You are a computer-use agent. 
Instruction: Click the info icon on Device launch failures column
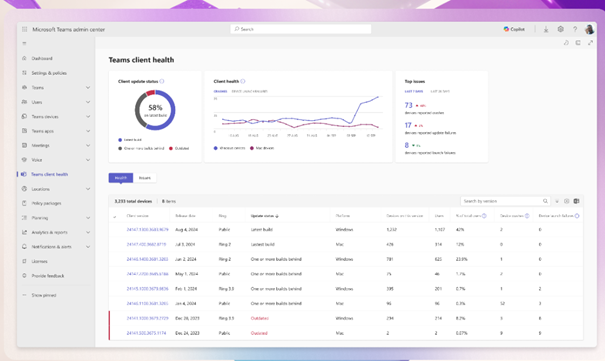[x=577, y=216]
